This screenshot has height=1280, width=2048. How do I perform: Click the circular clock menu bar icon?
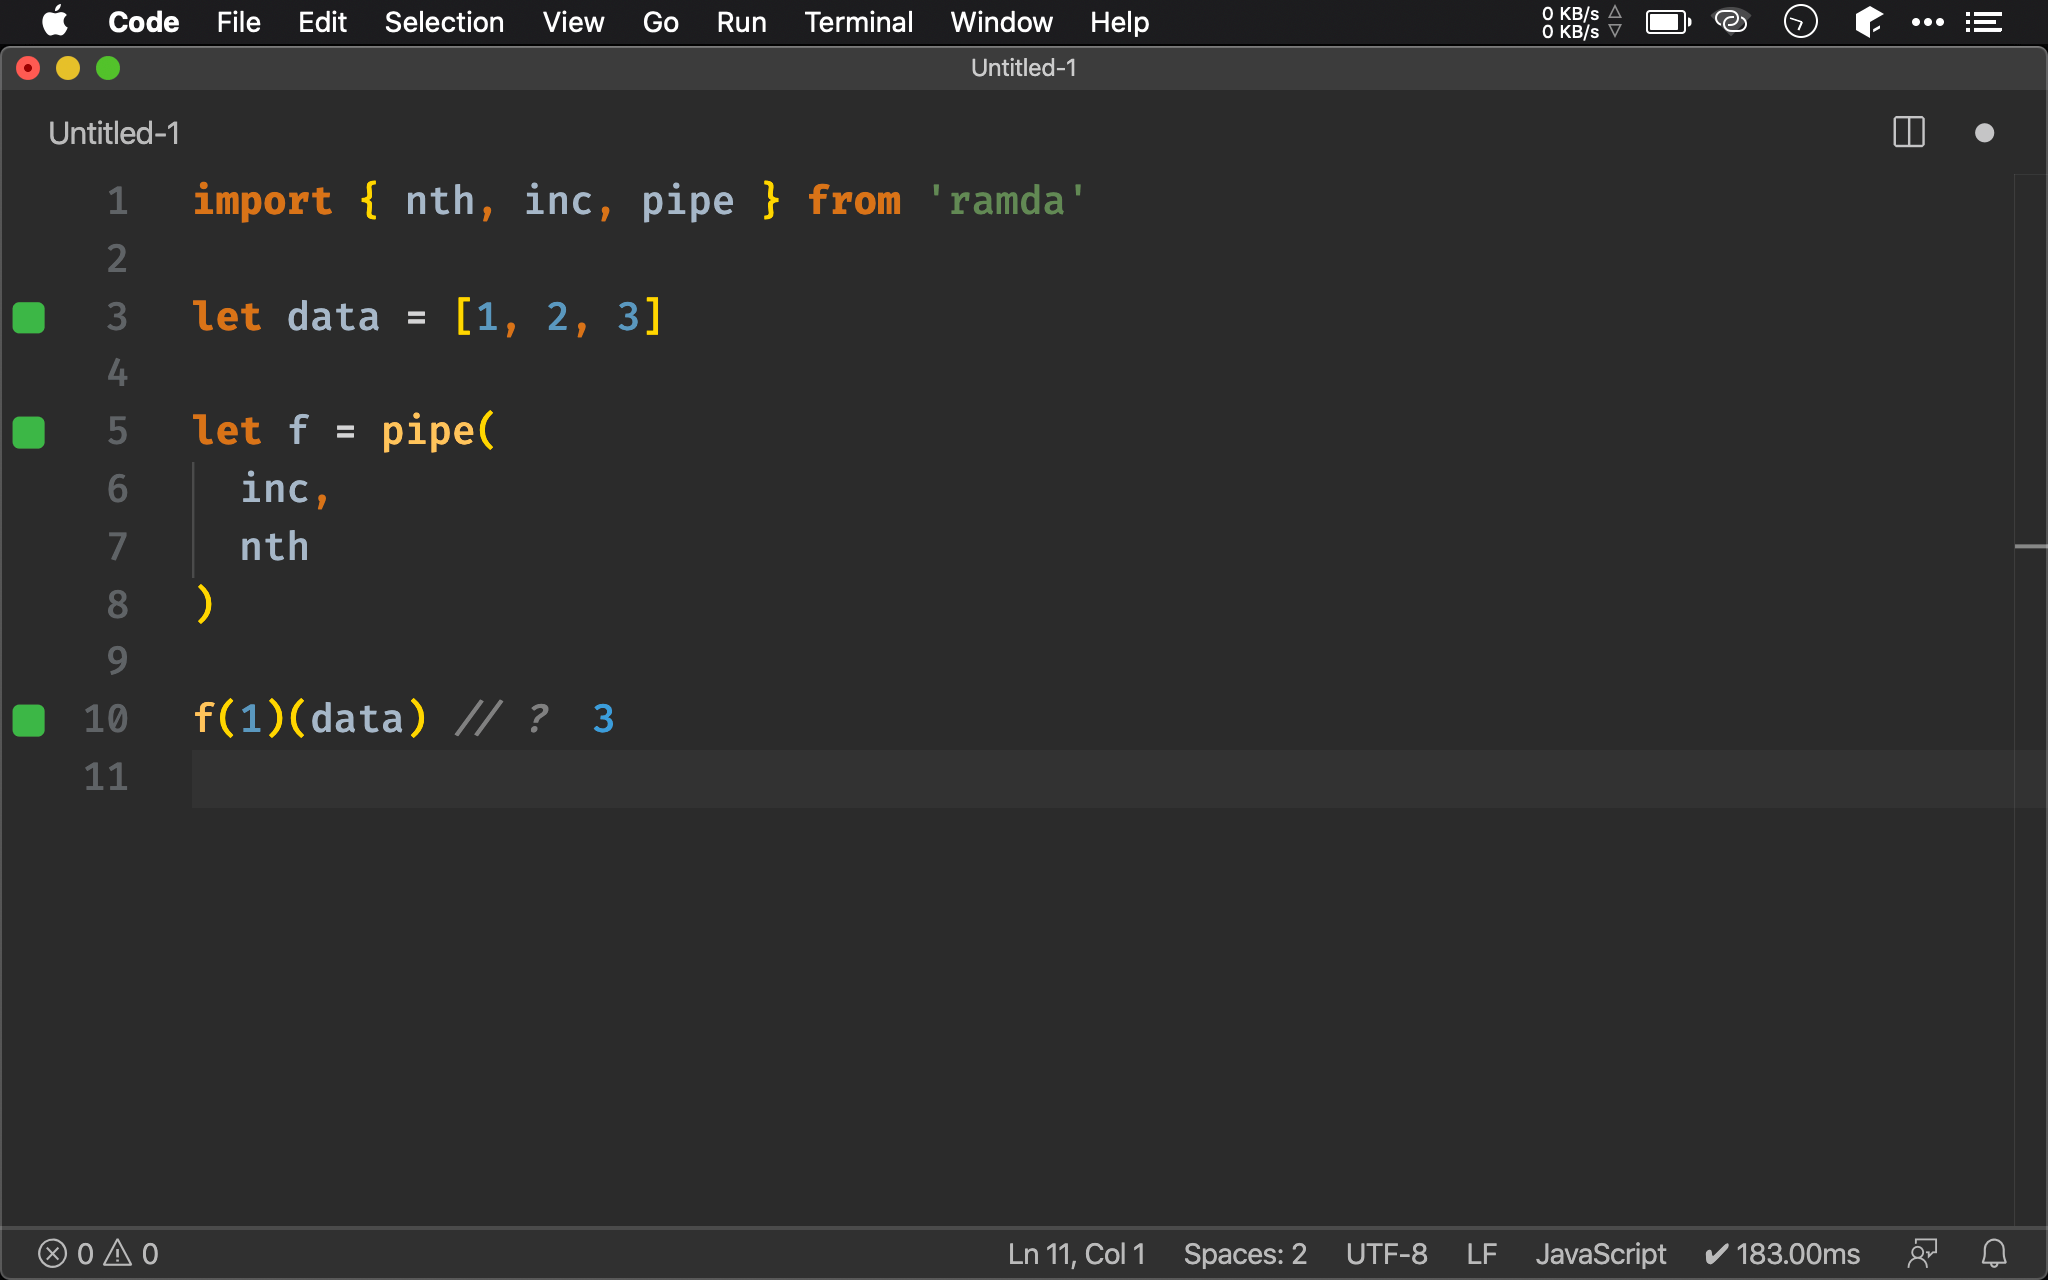tap(1800, 22)
